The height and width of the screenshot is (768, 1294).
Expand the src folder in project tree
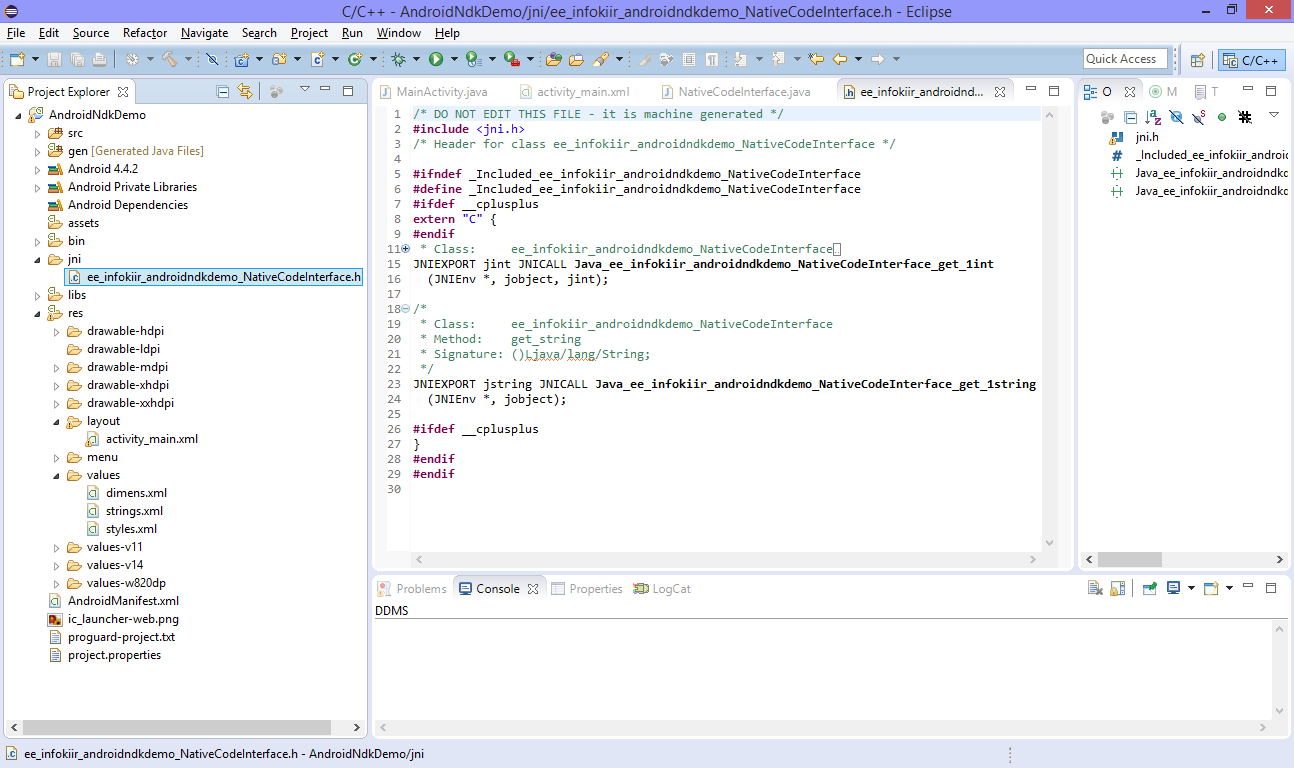click(38, 133)
